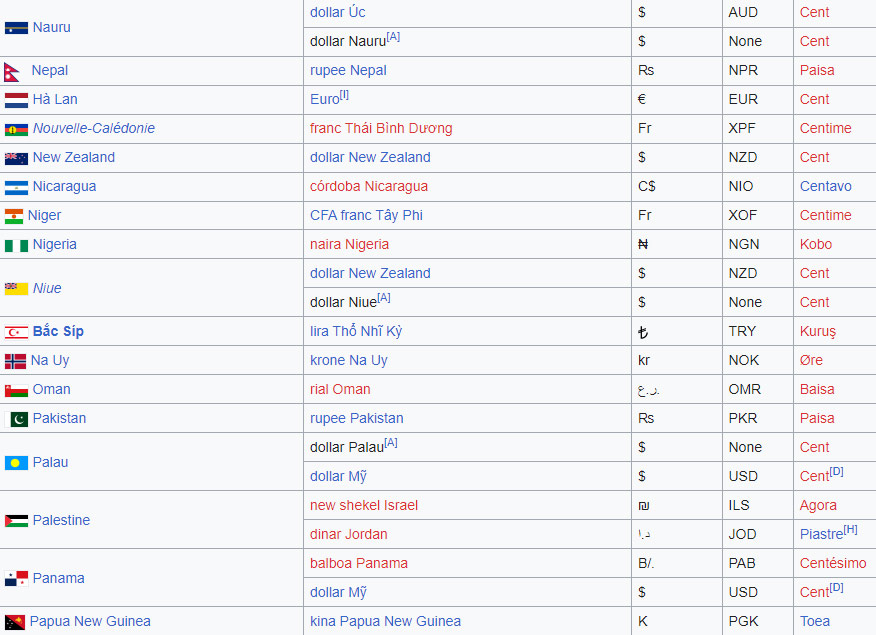
Task: Click footnote [I] next to Euro
Action: click(344, 95)
